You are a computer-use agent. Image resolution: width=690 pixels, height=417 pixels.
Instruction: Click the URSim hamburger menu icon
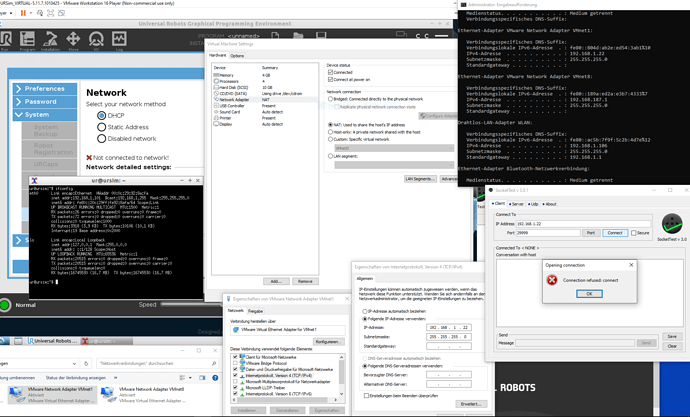441,36
